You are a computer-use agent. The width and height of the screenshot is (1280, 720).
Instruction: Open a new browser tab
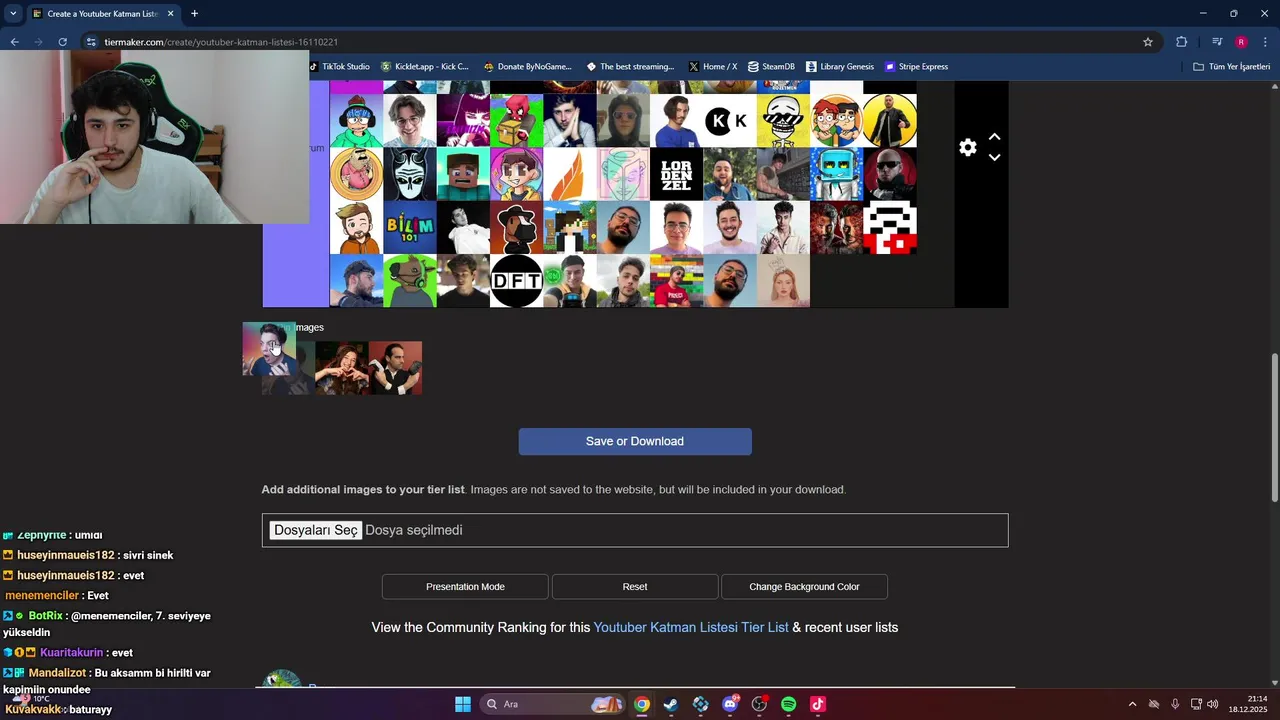tap(194, 14)
